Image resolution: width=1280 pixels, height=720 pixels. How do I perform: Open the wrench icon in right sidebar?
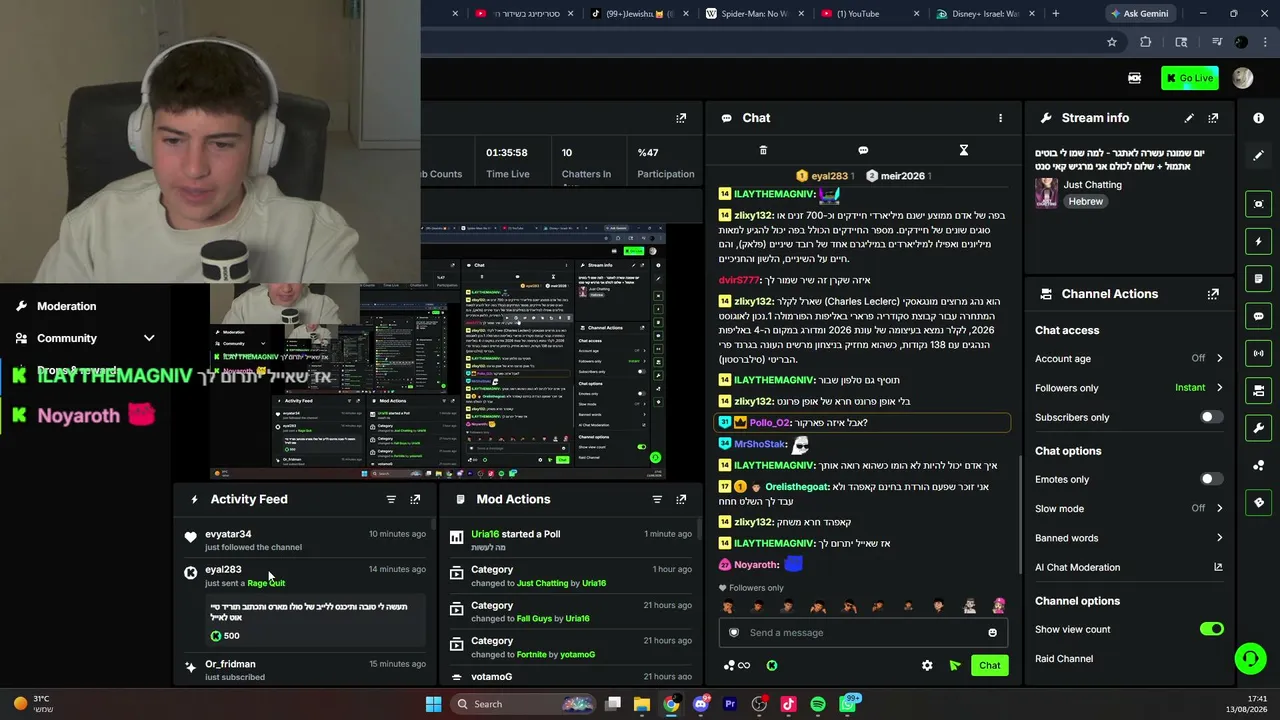1259,428
